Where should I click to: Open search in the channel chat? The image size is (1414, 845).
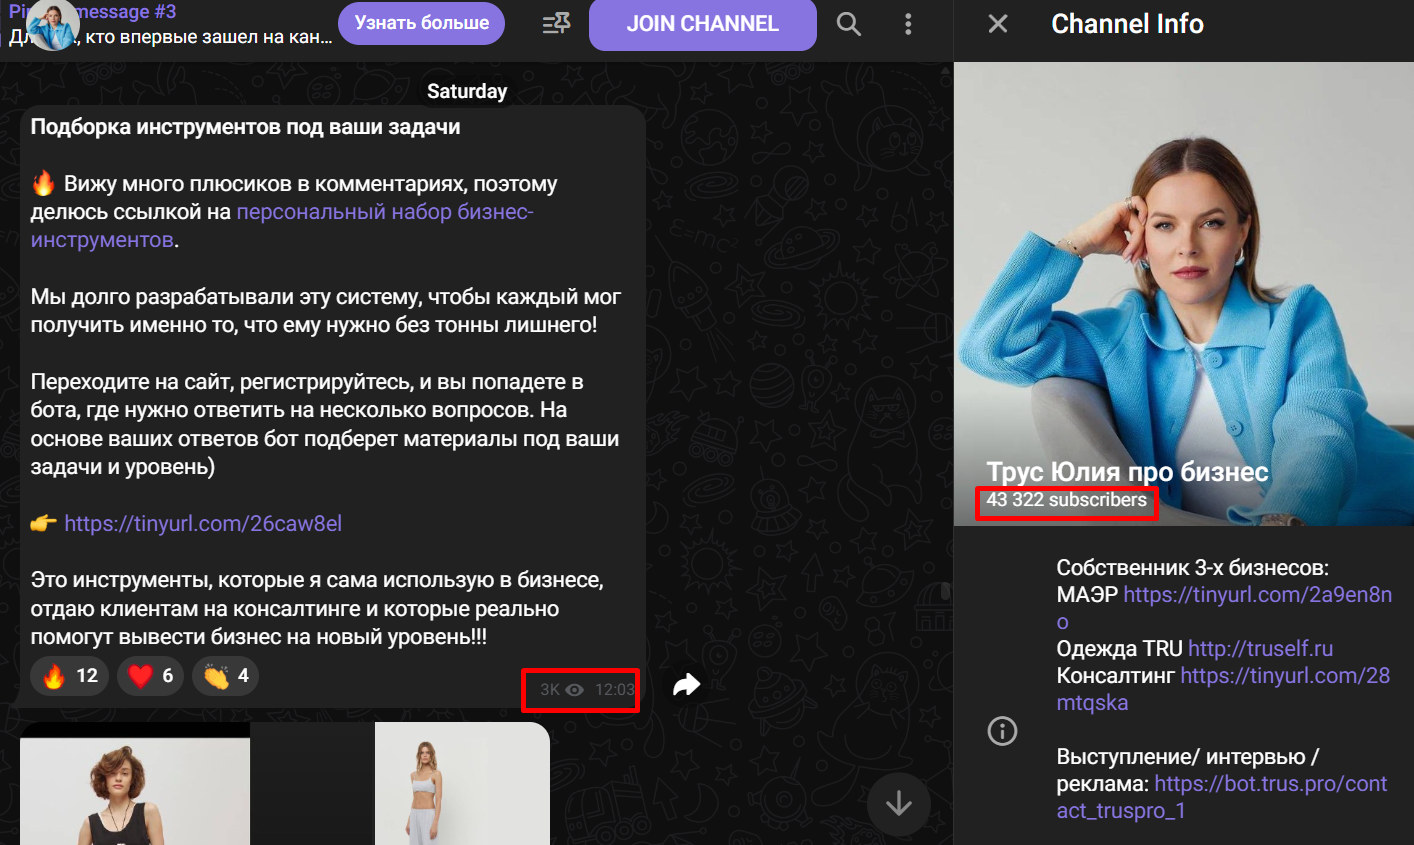[x=848, y=24]
